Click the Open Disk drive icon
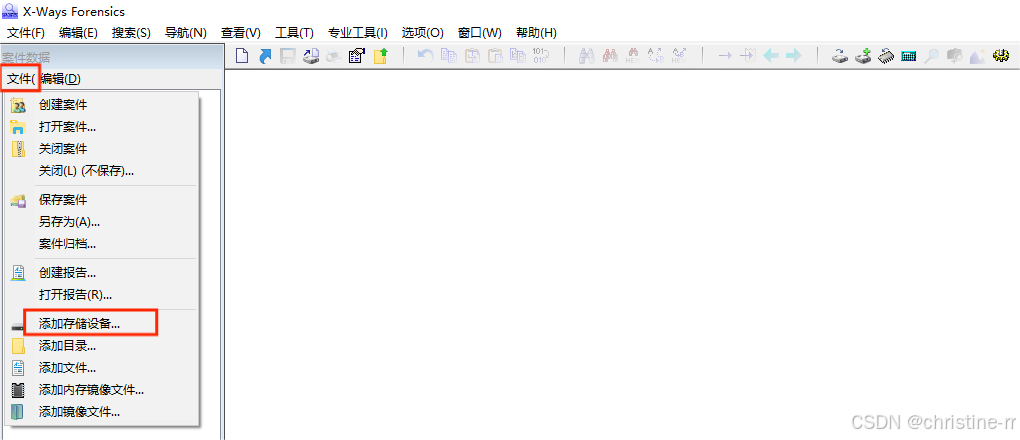Viewport: 1020px width, 440px height. 840,56
